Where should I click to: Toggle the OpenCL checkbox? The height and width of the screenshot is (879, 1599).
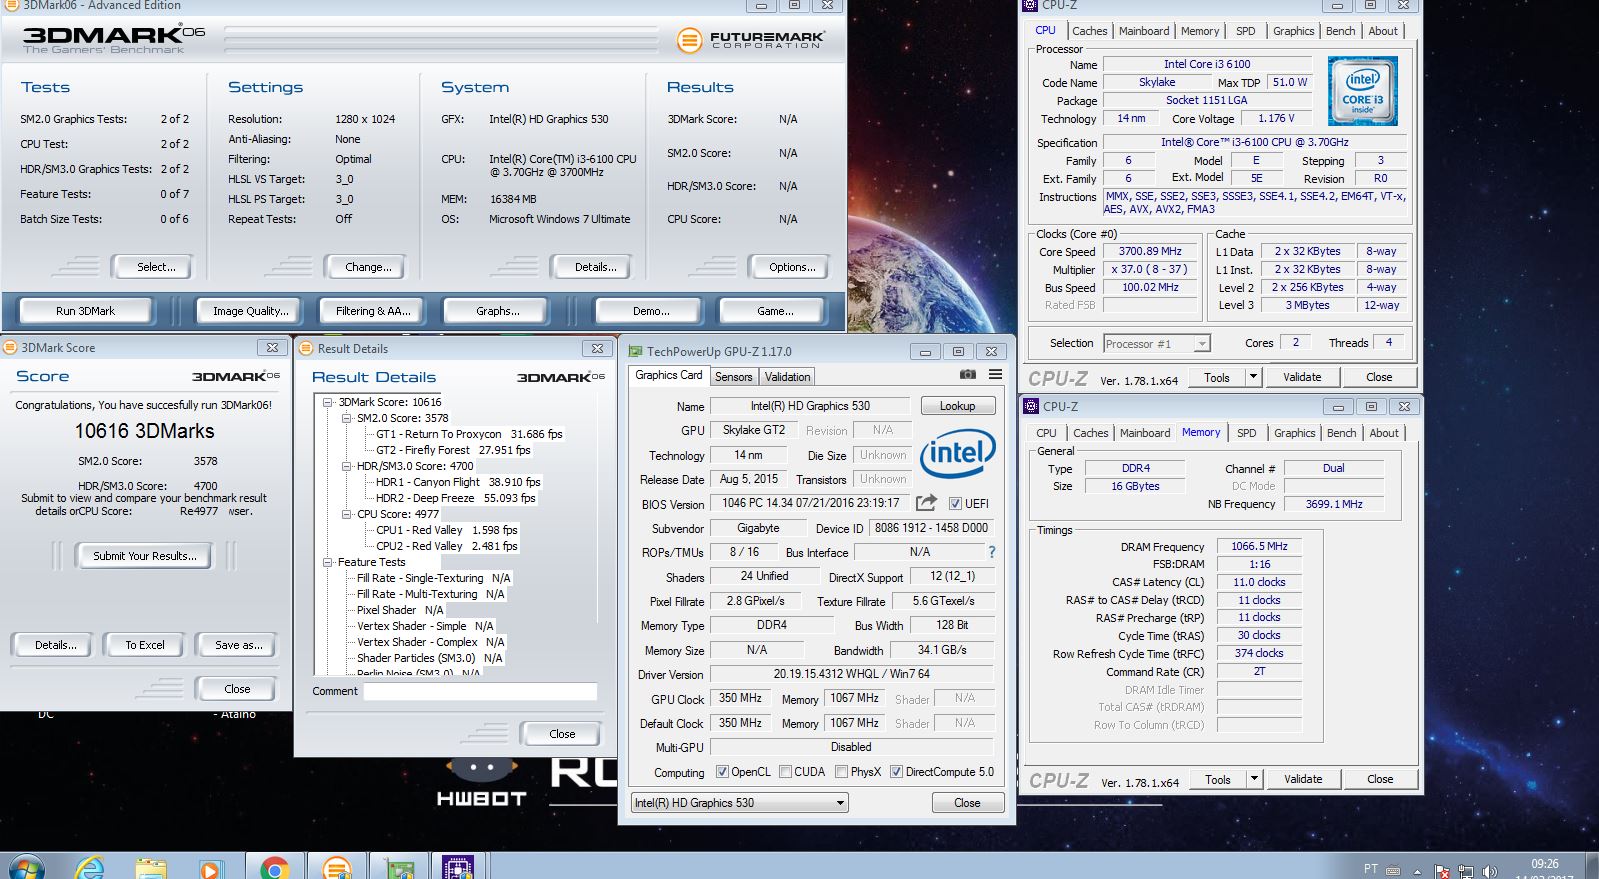coord(722,772)
